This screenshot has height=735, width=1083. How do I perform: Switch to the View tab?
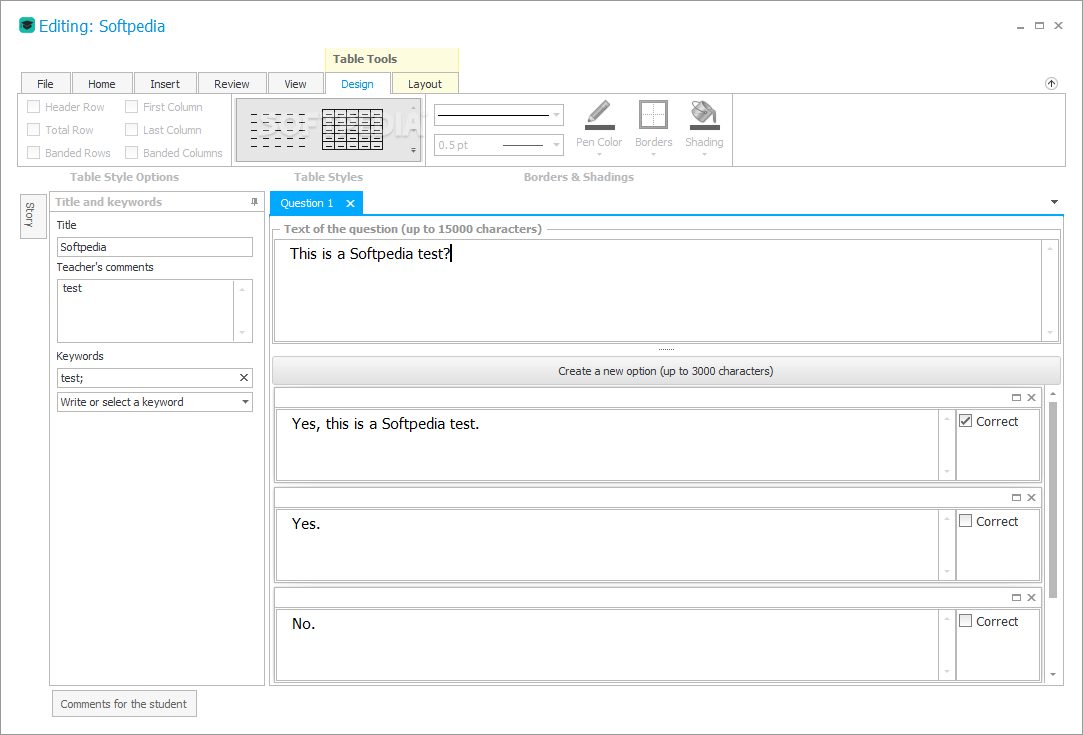(295, 84)
